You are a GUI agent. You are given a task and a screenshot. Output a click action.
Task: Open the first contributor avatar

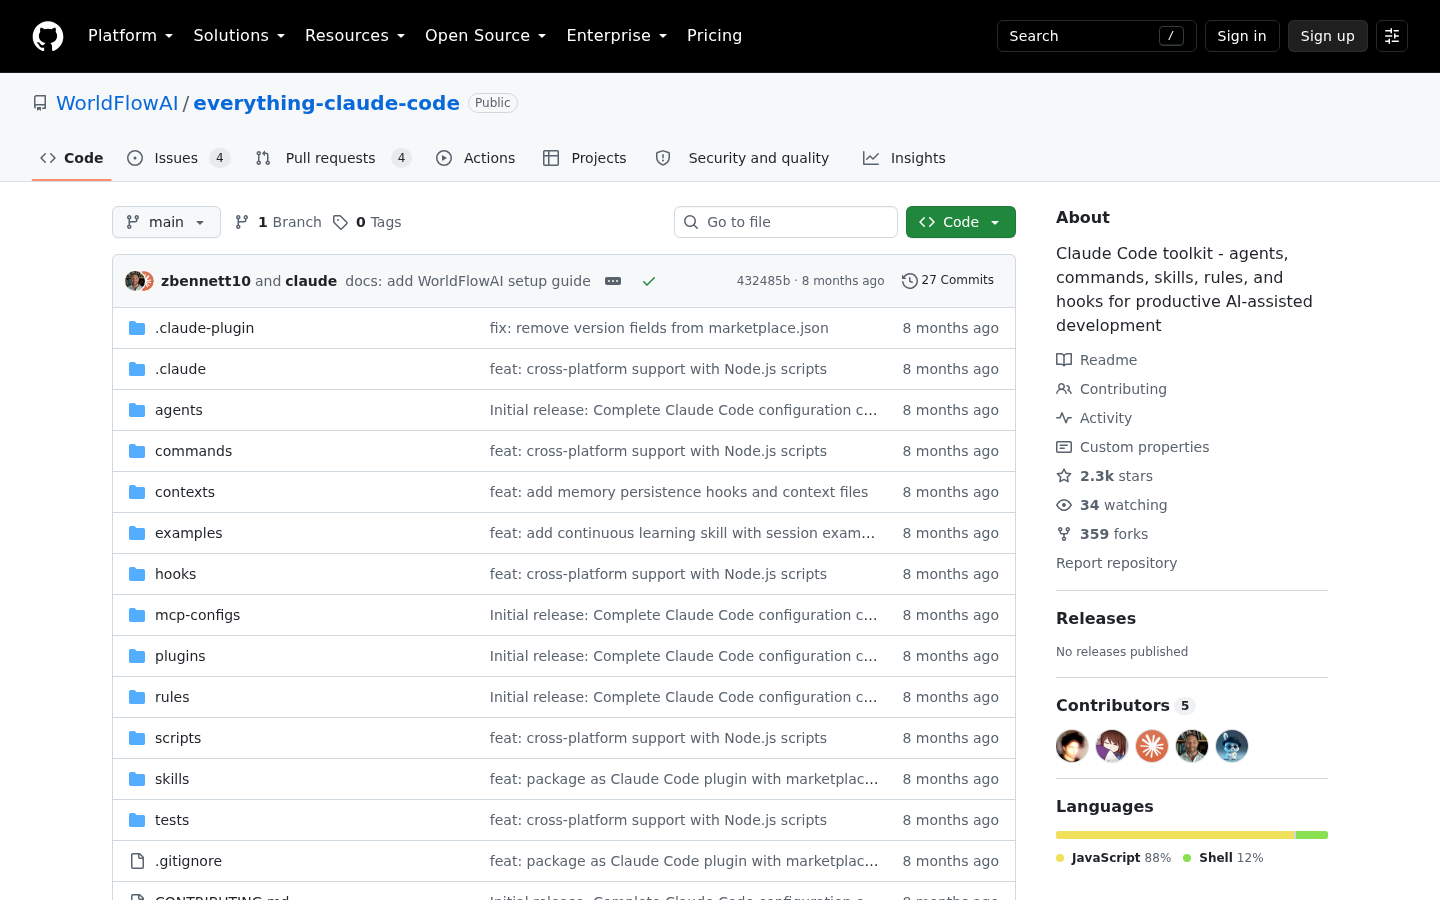(x=1072, y=746)
